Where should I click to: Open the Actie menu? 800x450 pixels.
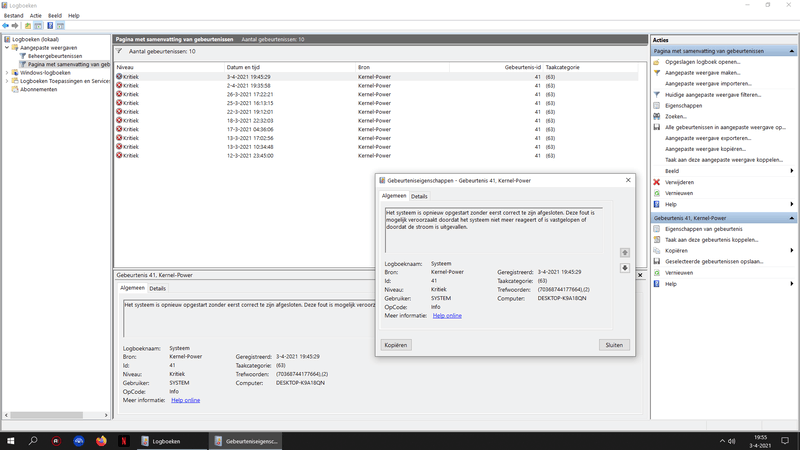(36, 15)
